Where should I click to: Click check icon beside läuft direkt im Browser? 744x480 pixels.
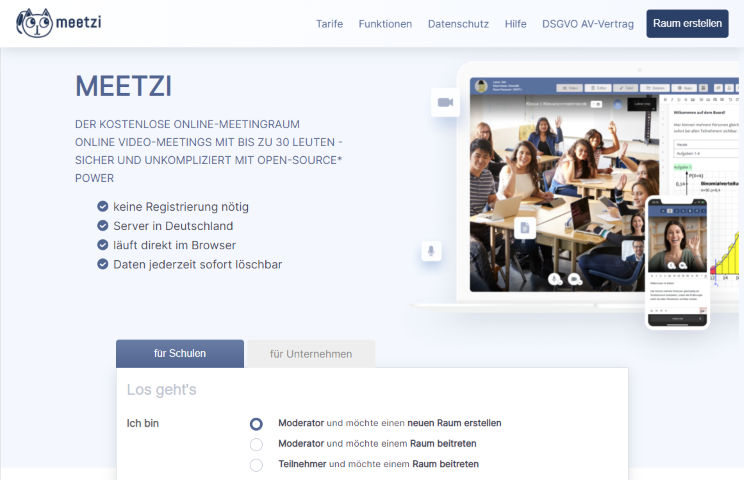pos(102,245)
